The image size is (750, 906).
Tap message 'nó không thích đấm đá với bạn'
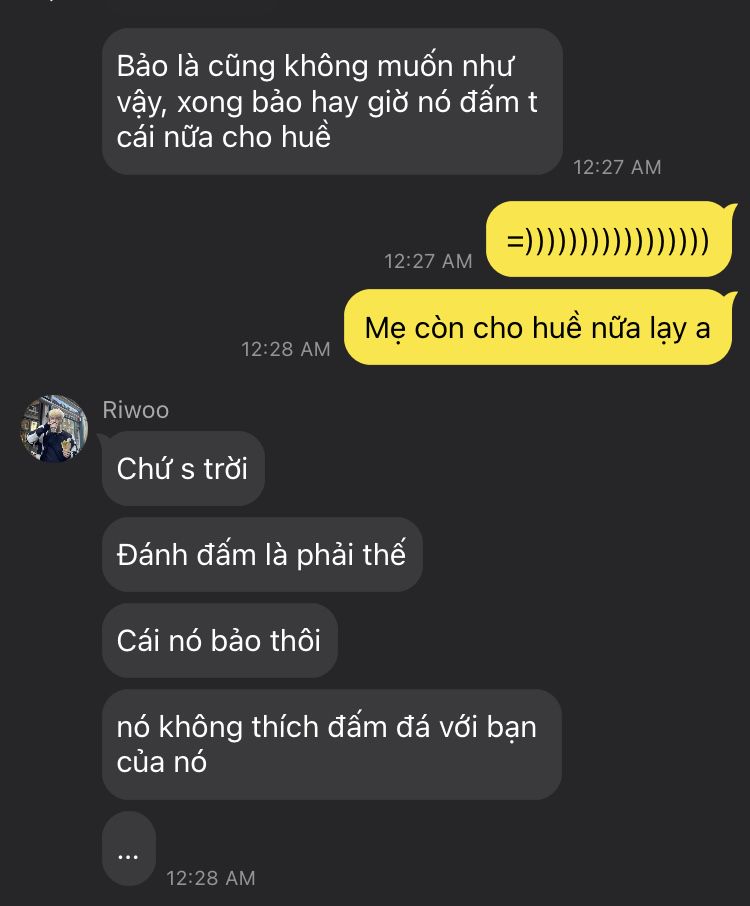(332, 744)
